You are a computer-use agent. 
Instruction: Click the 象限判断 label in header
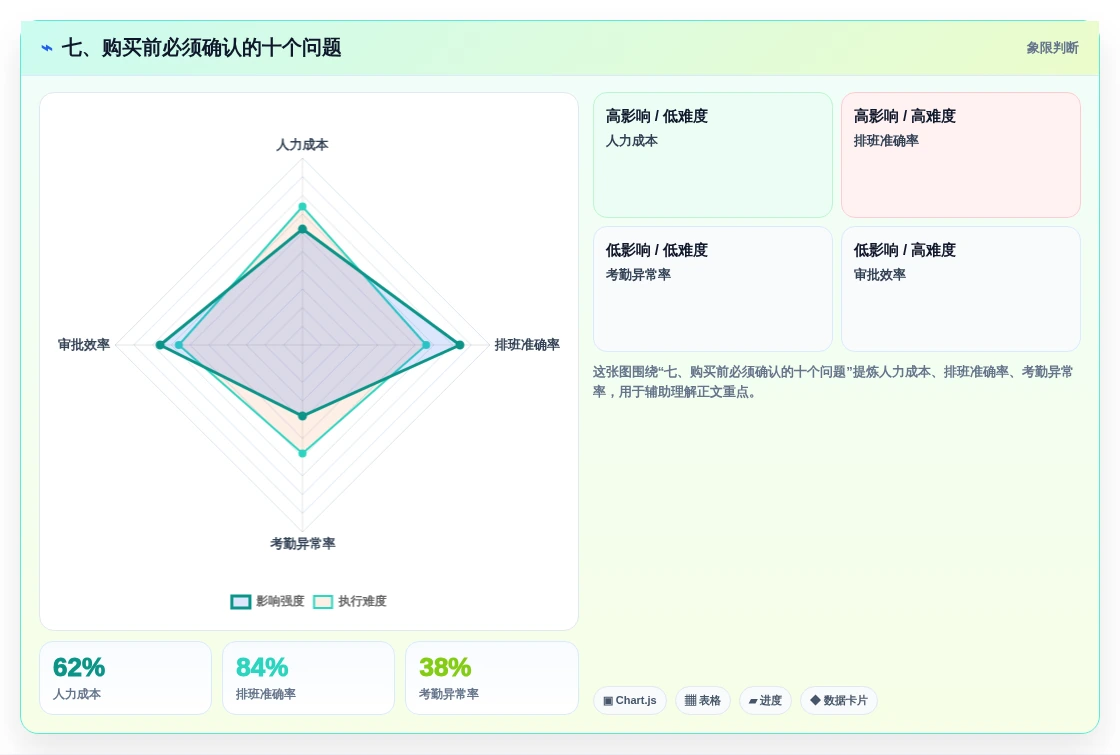[x=1052, y=48]
